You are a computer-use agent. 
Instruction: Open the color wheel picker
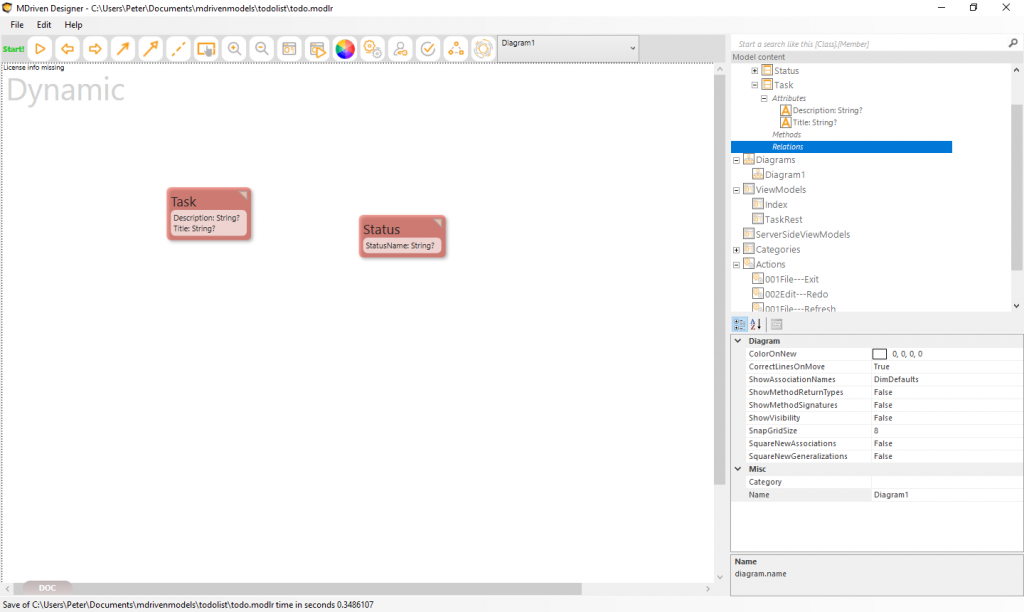pos(344,49)
